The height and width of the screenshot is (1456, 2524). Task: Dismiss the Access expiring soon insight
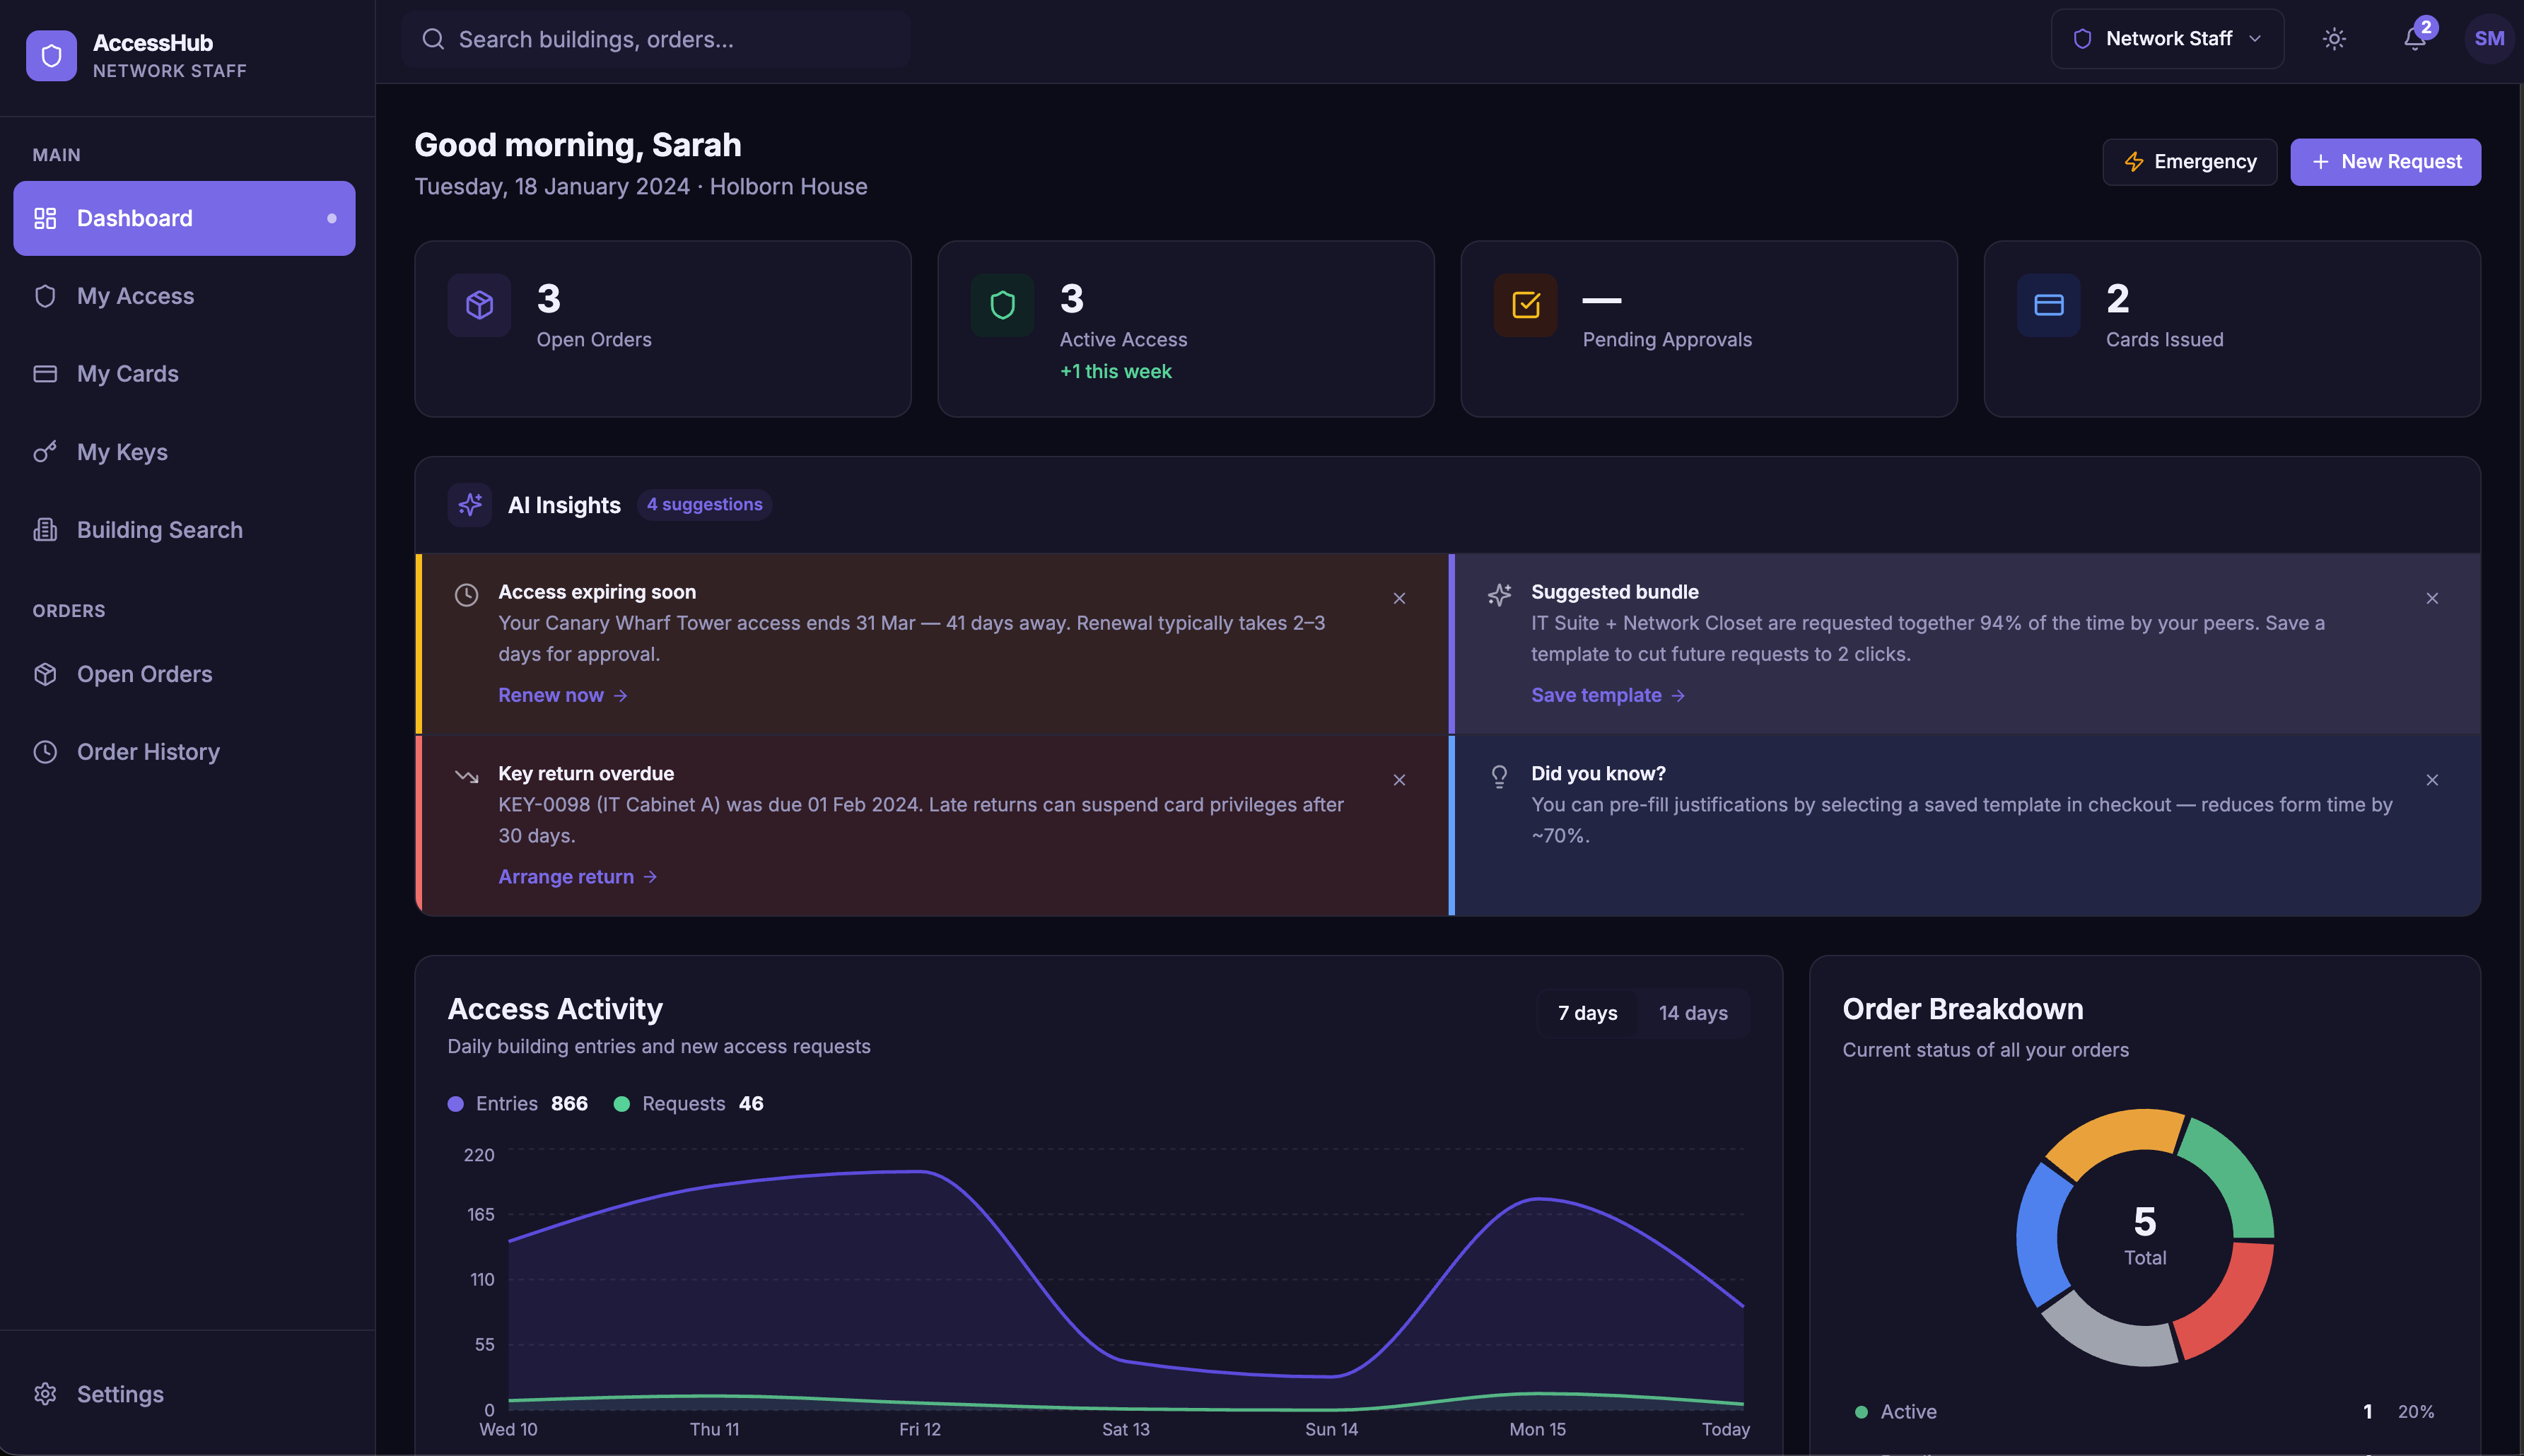tap(1399, 598)
